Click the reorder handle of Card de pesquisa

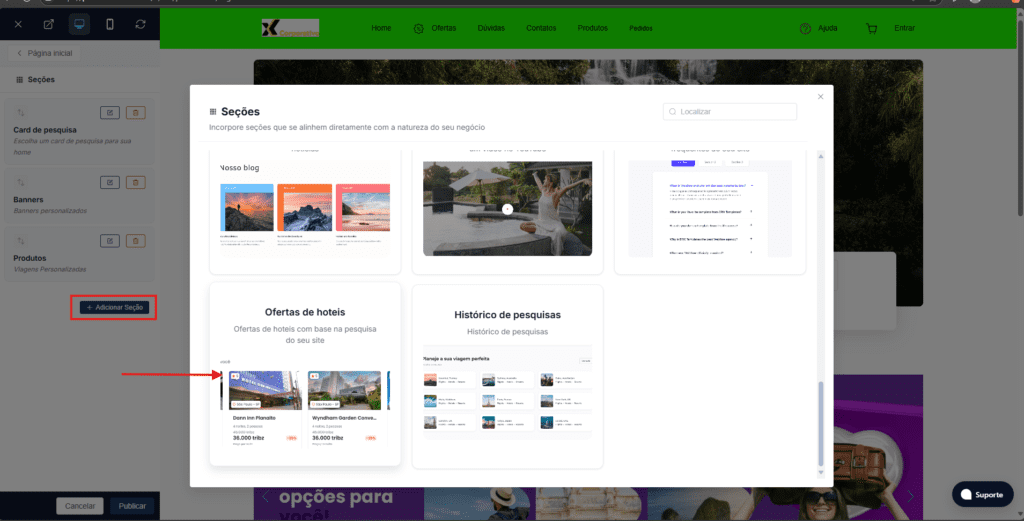[20, 112]
